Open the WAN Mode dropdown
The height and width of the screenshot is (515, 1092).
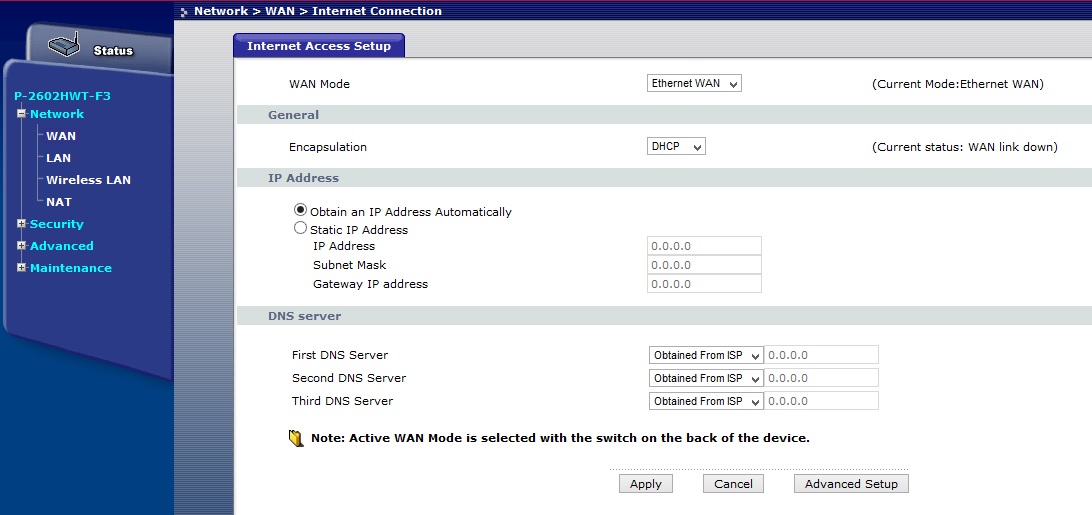(694, 84)
